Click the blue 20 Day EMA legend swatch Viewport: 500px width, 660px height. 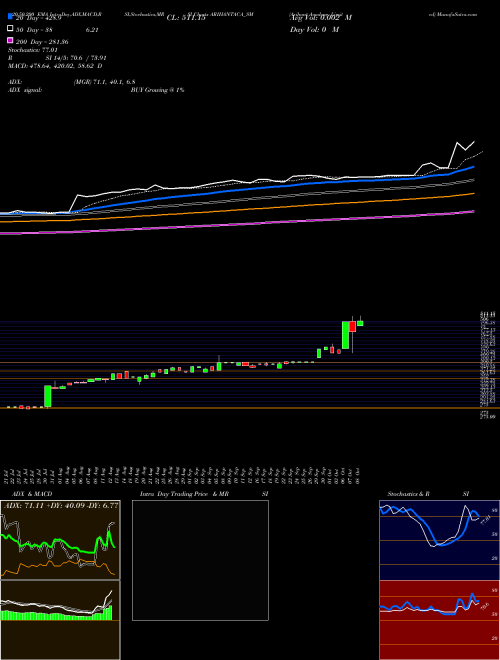point(10,17)
